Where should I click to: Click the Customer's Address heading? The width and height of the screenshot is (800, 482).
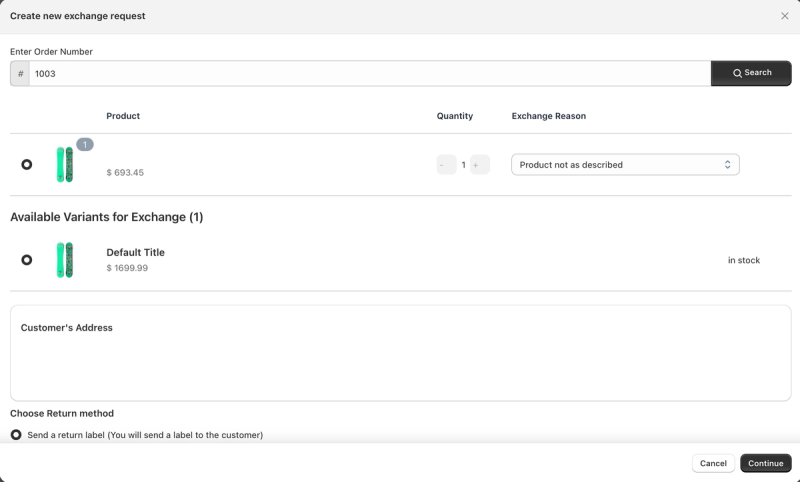coord(66,327)
